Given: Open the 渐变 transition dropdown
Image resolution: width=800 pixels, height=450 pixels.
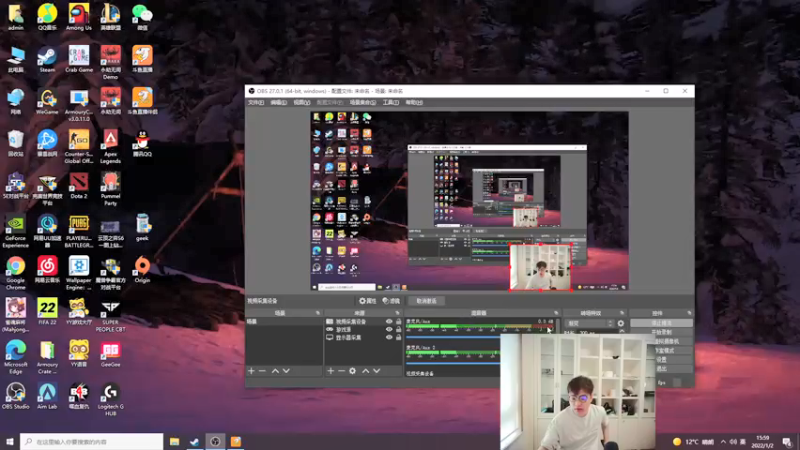Looking at the screenshot, I should 589,323.
